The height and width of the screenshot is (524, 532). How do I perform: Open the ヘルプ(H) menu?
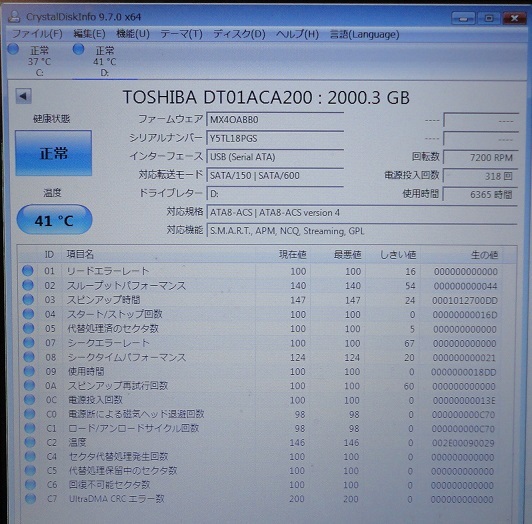pos(297,34)
